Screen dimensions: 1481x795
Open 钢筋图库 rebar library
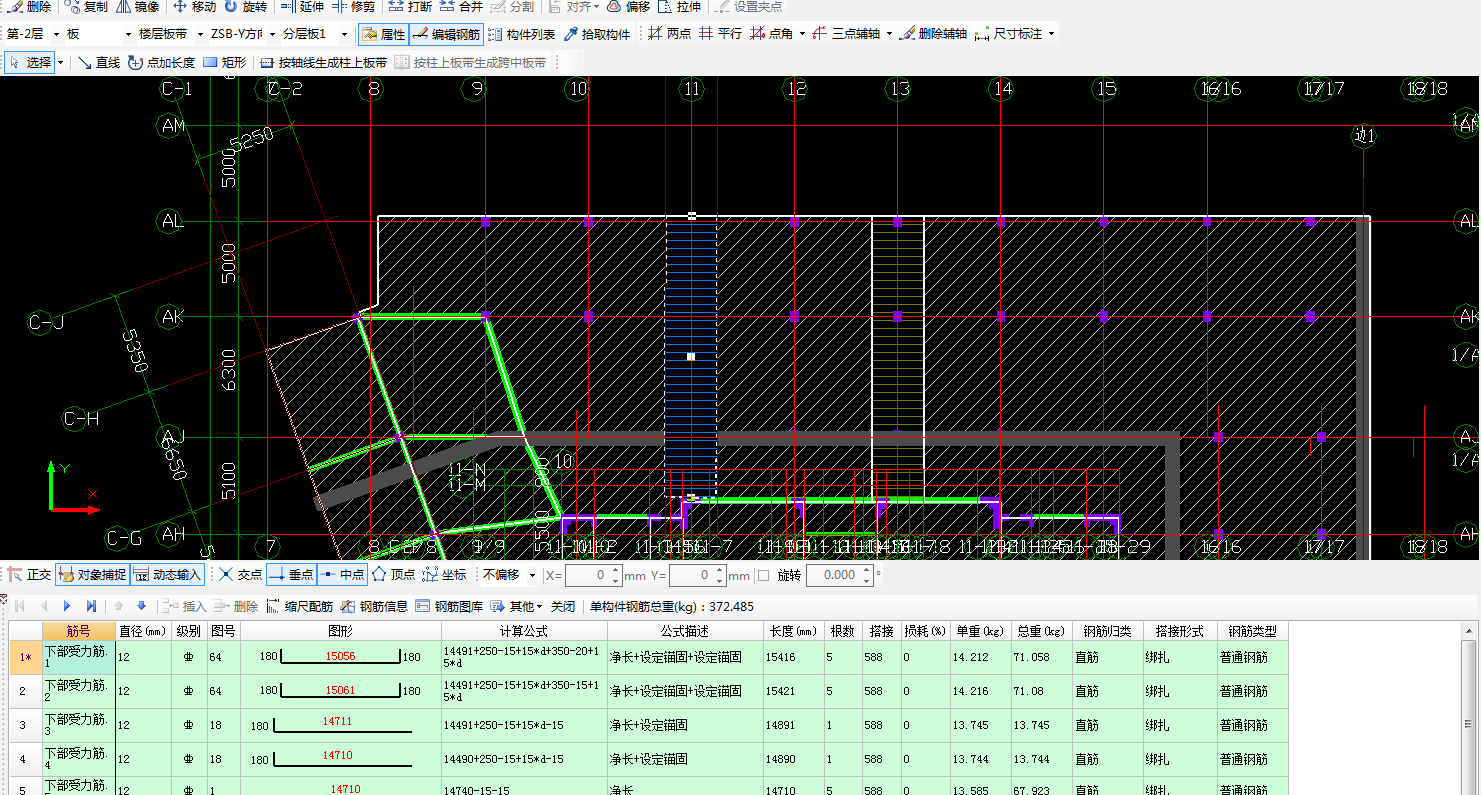pos(449,606)
